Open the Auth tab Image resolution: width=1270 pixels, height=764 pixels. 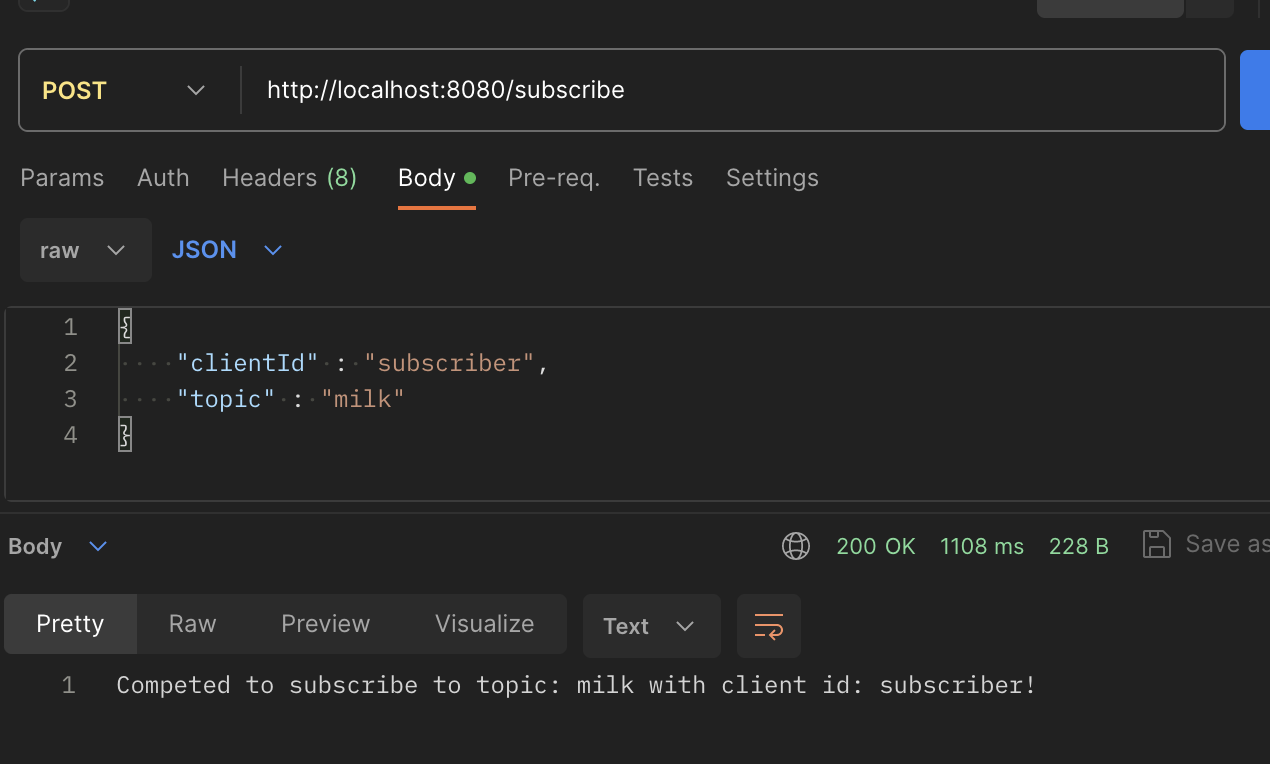[x=163, y=178]
